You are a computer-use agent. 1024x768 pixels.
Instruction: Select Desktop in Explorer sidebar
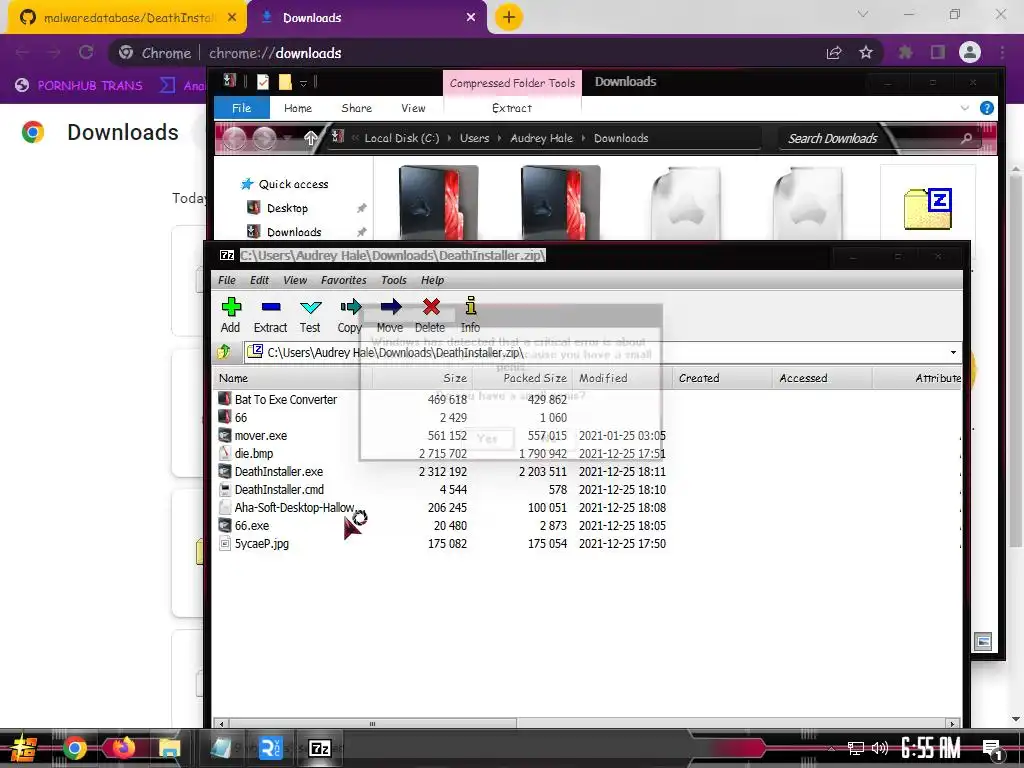pyautogui.click(x=278, y=208)
